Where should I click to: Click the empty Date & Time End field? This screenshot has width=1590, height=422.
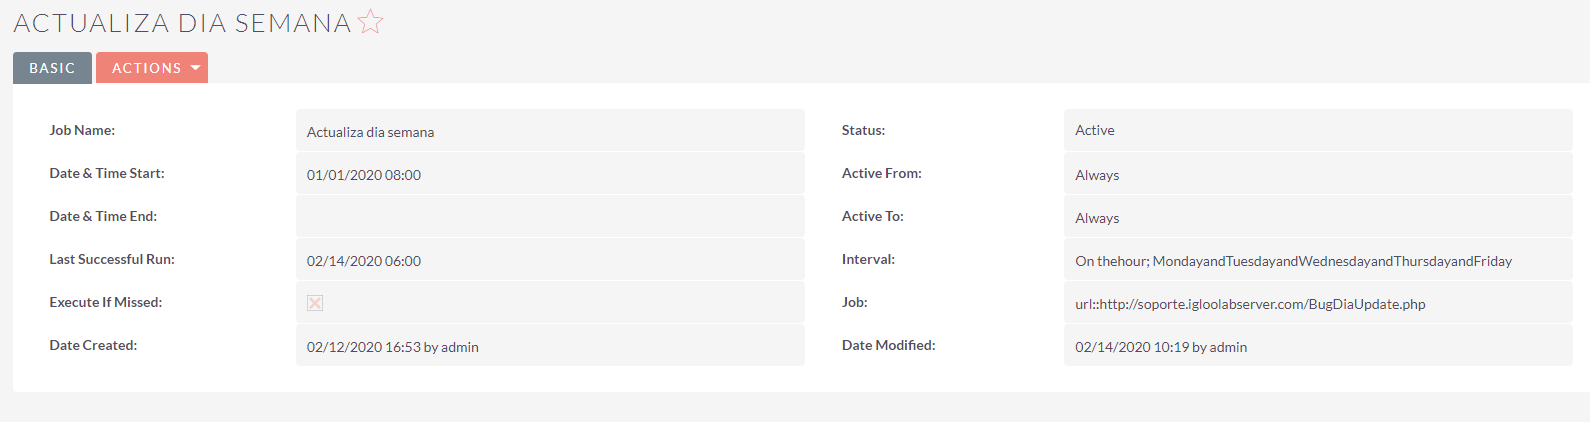pos(550,216)
